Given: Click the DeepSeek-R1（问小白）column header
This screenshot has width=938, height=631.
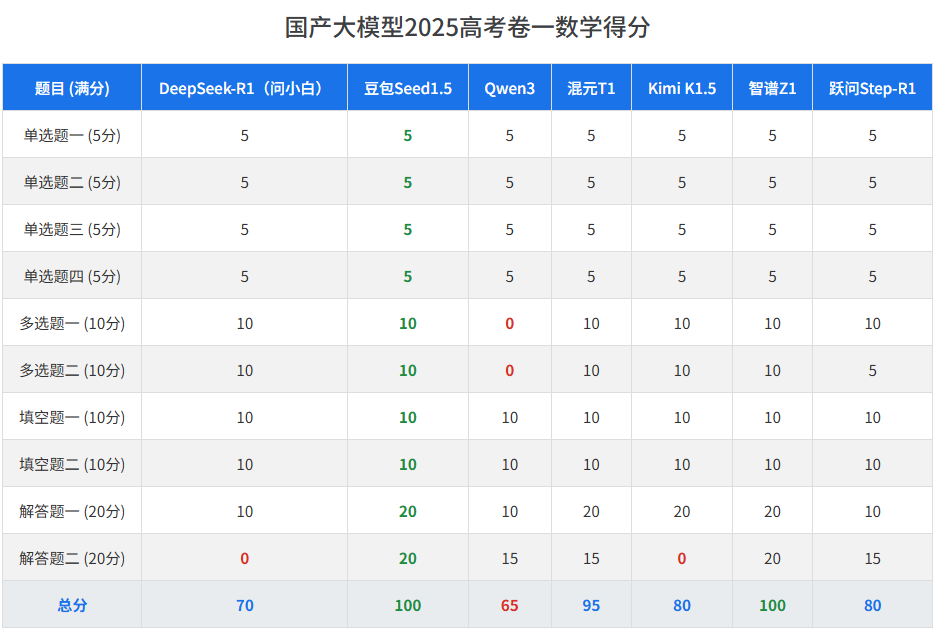Looking at the screenshot, I should pyautogui.click(x=244, y=89).
